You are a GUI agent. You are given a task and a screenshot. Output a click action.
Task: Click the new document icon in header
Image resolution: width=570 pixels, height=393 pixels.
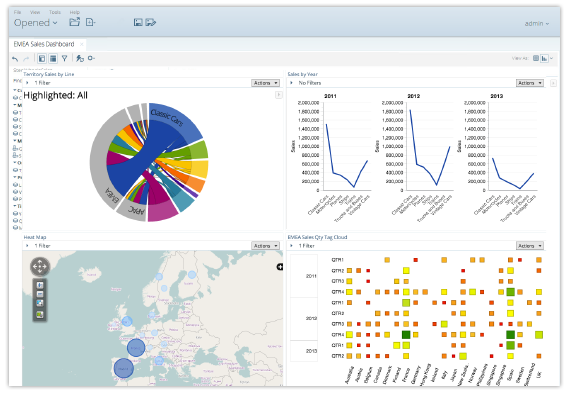click(x=91, y=22)
